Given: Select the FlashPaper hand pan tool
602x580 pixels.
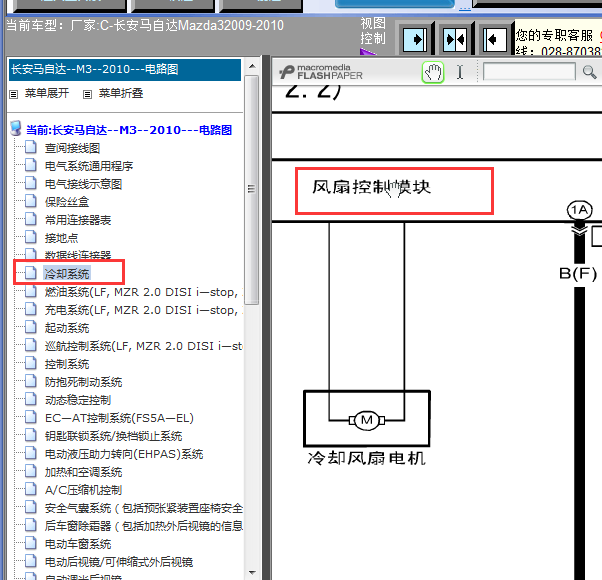Looking at the screenshot, I should [x=433, y=72].
